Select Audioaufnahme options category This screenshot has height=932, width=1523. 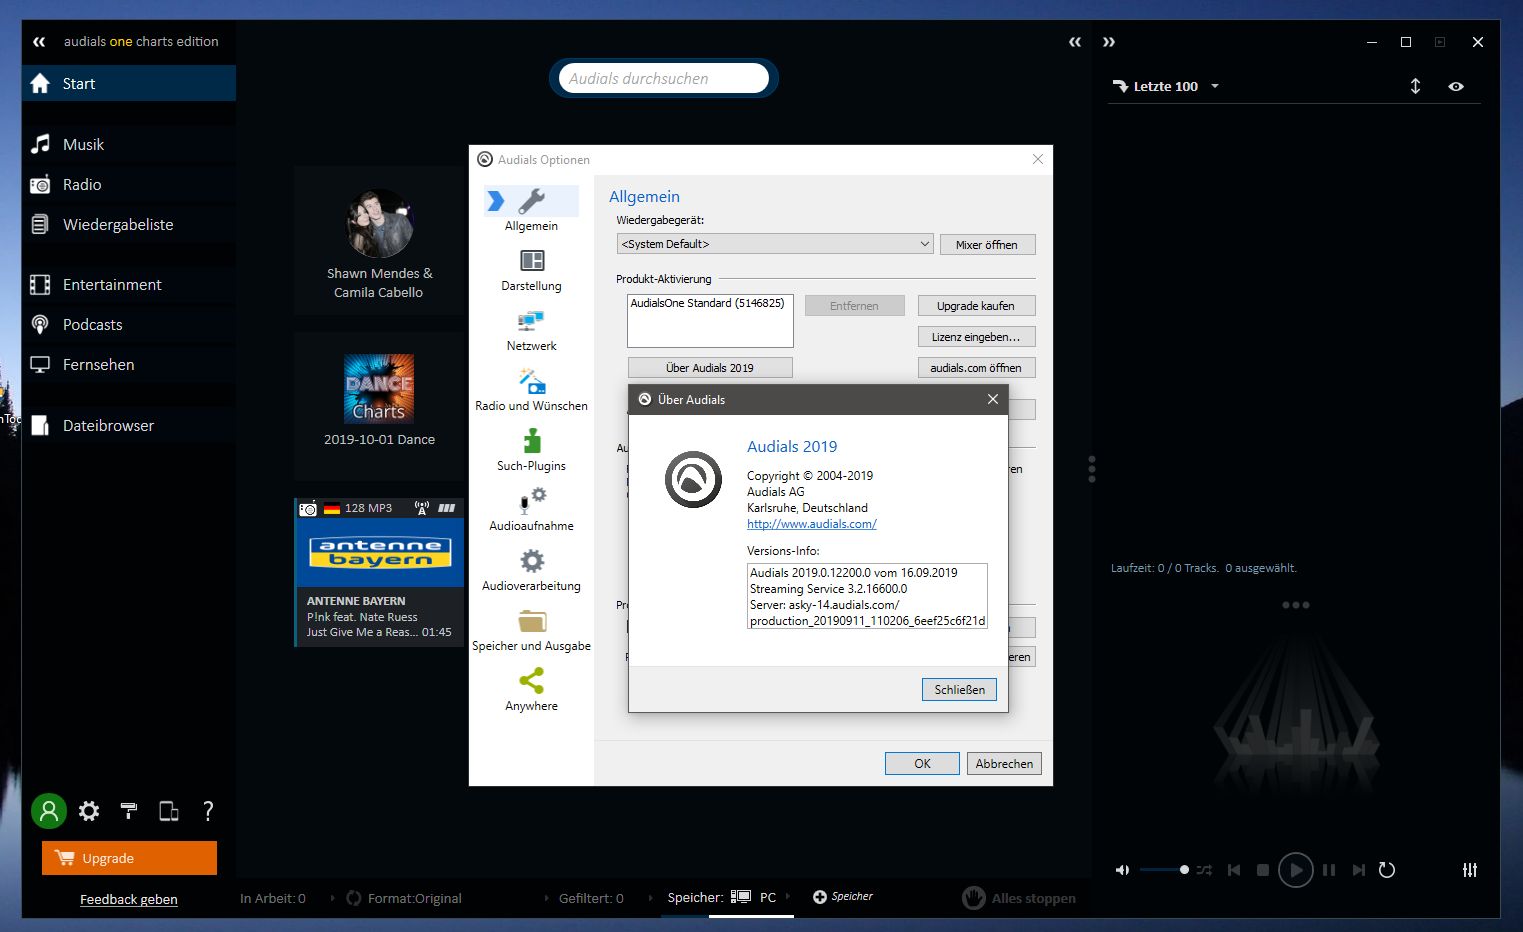coord(531,510)
